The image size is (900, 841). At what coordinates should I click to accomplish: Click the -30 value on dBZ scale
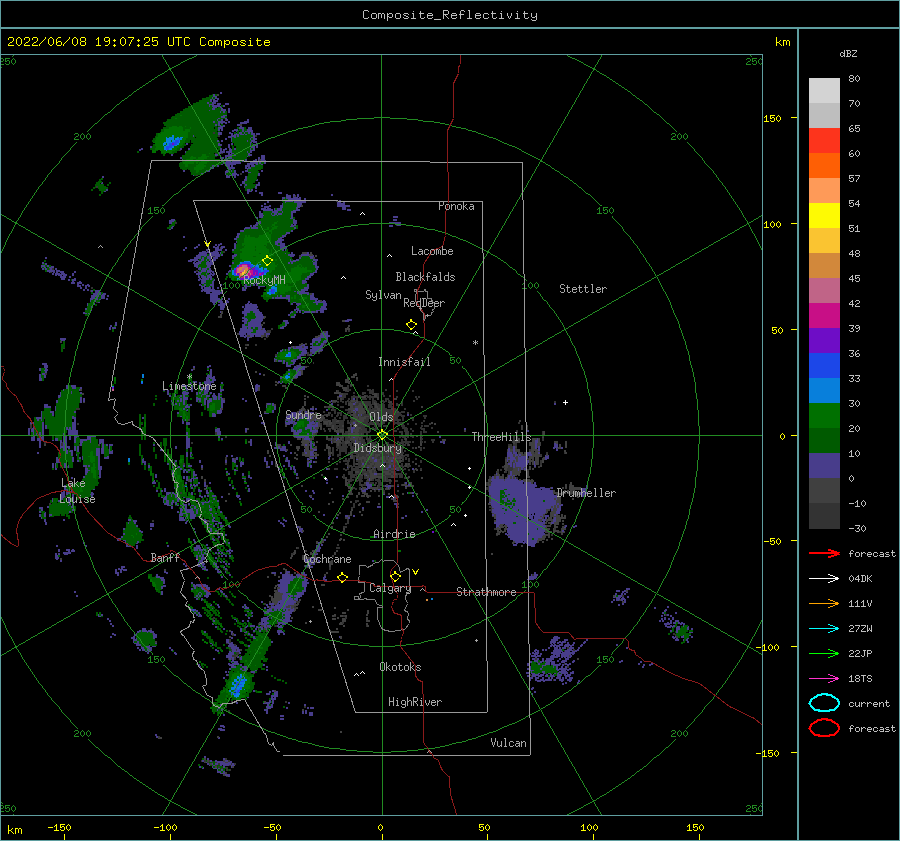pyautogui.click(x=857, y=528)
